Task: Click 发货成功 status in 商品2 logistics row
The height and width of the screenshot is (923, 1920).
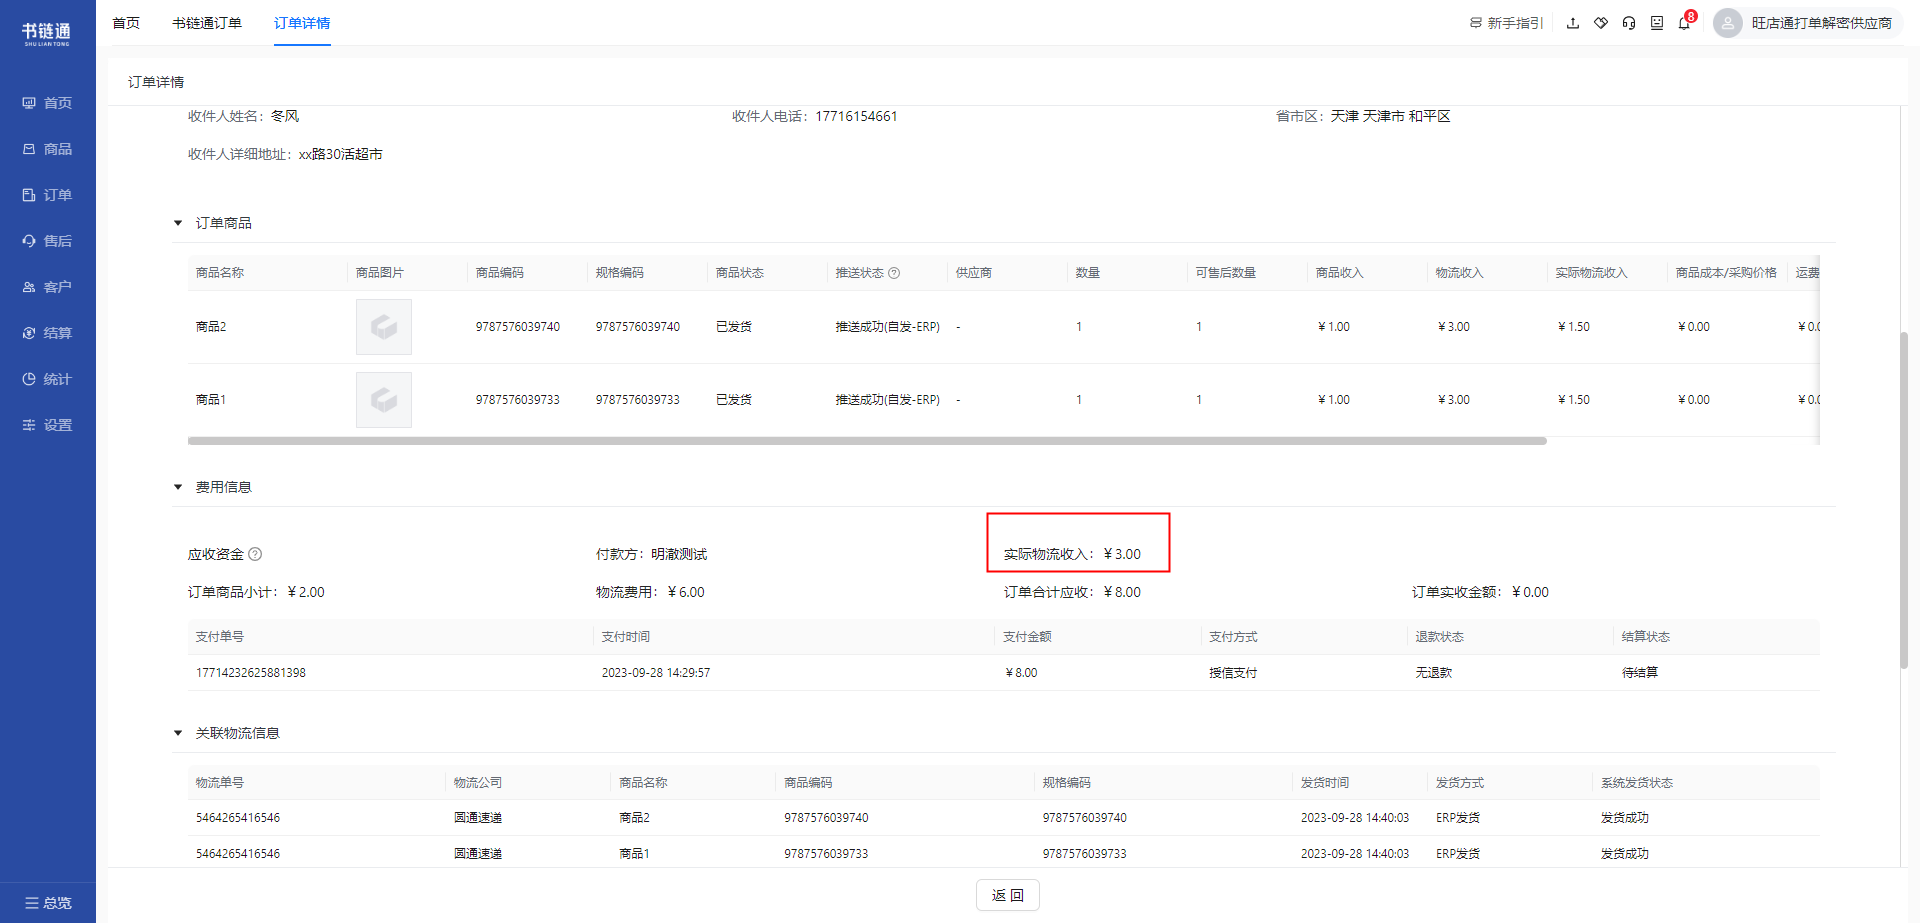Action: click(1625, 818)
